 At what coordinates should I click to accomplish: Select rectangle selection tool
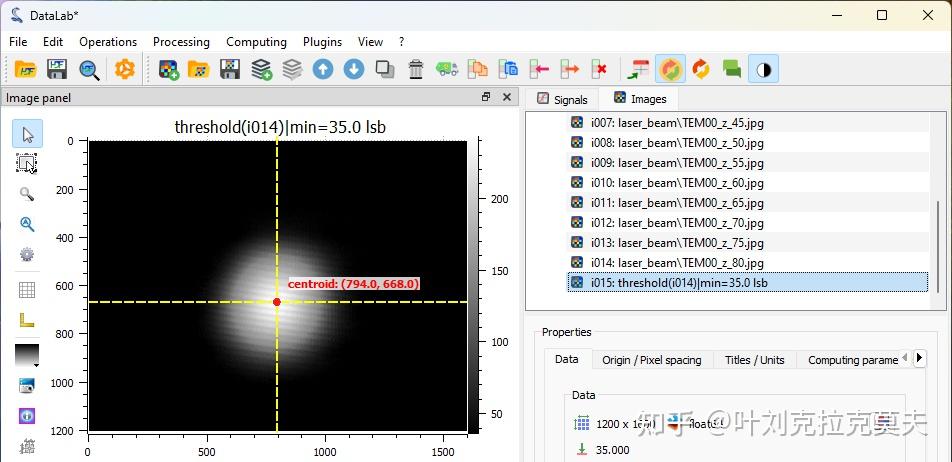pos(27,163)
